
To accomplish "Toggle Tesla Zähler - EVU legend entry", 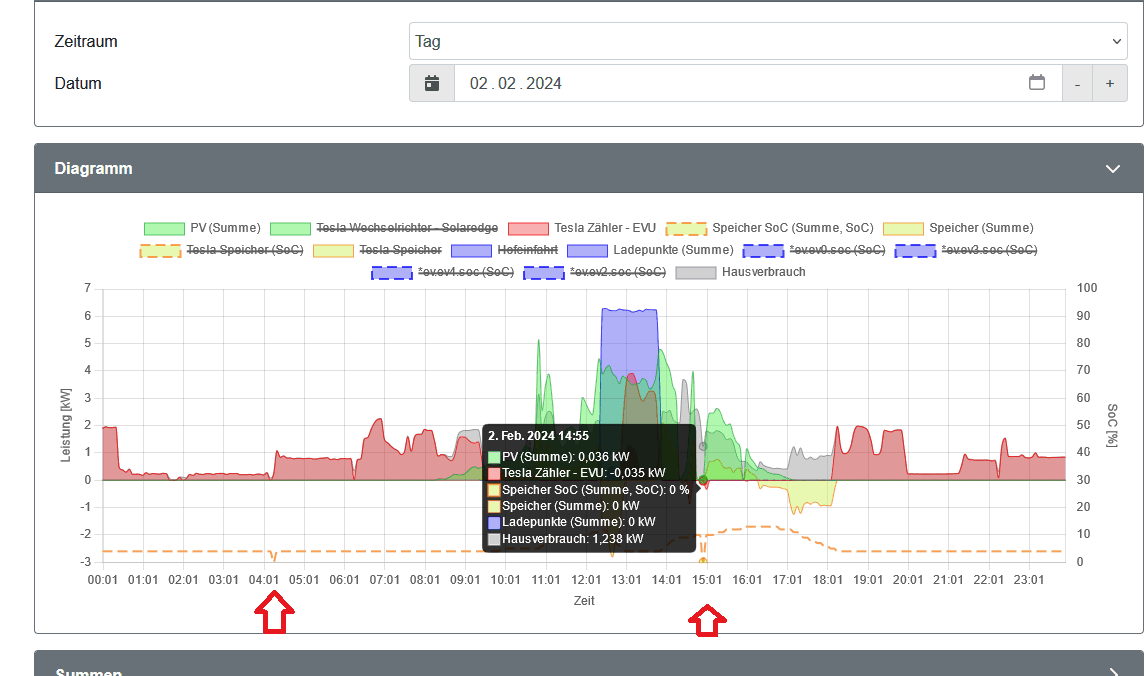I will point(582,228).
